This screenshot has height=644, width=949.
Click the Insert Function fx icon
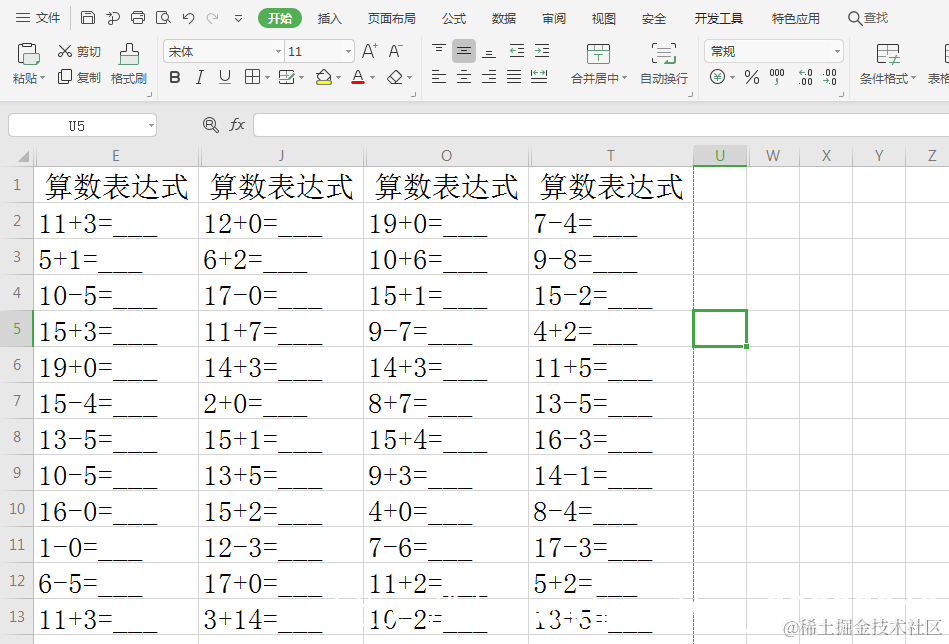tap(237, 125)
